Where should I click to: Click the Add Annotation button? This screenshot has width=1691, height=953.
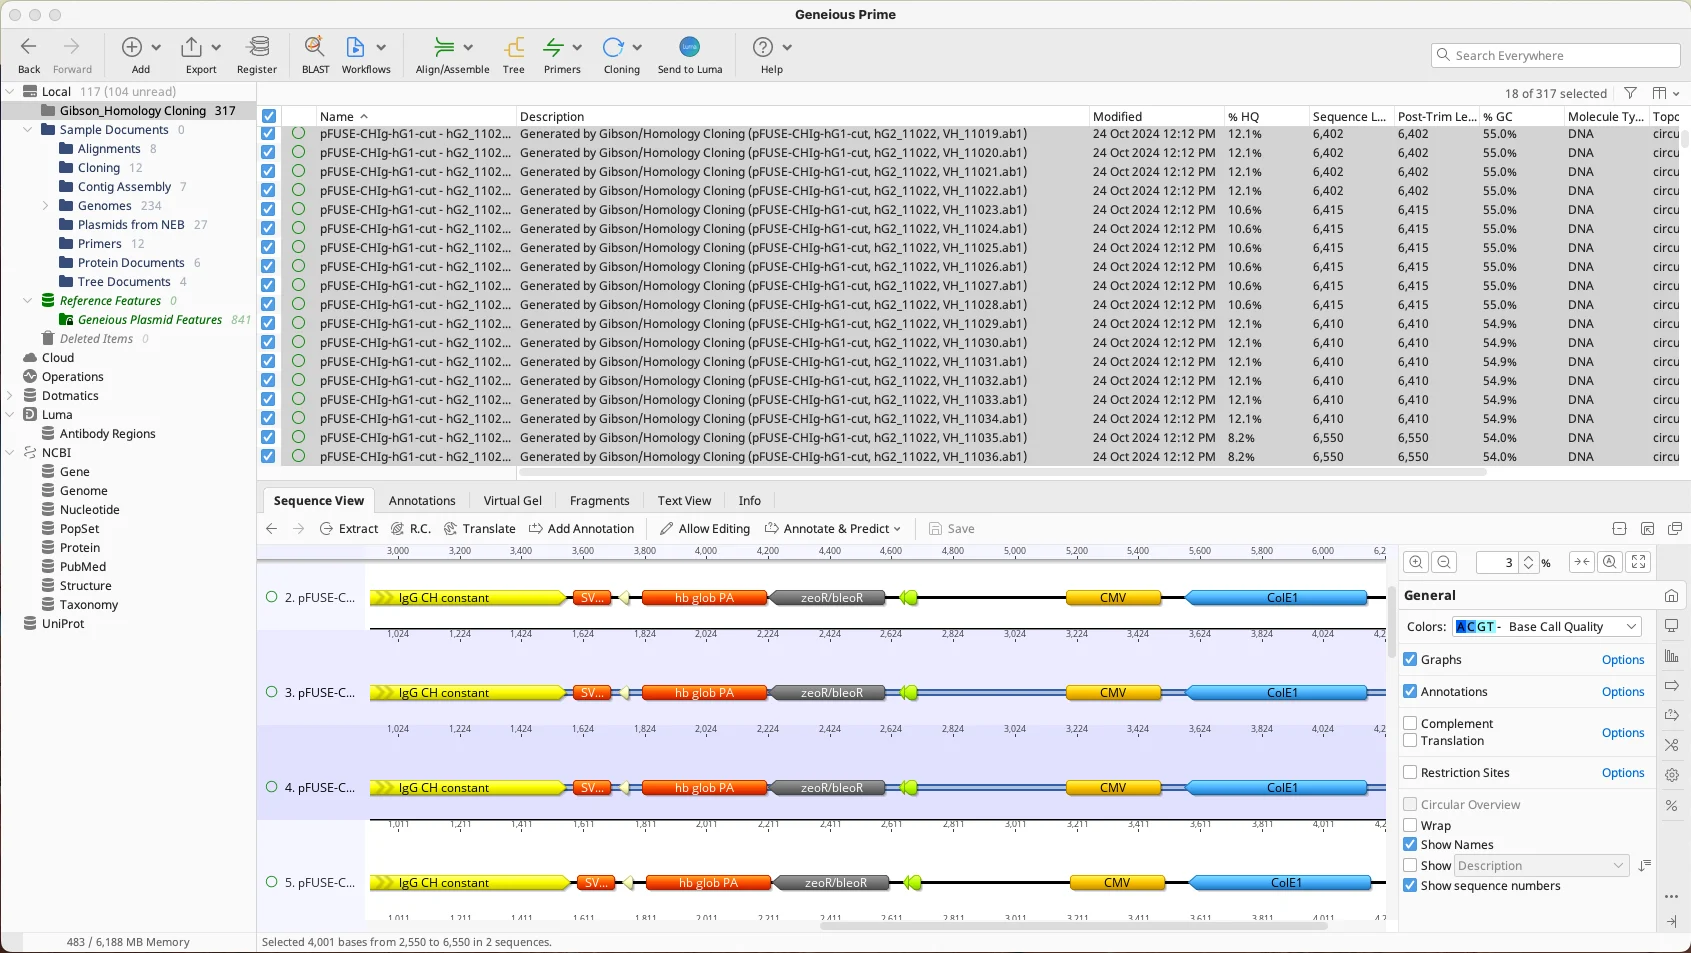click(581, 529)
